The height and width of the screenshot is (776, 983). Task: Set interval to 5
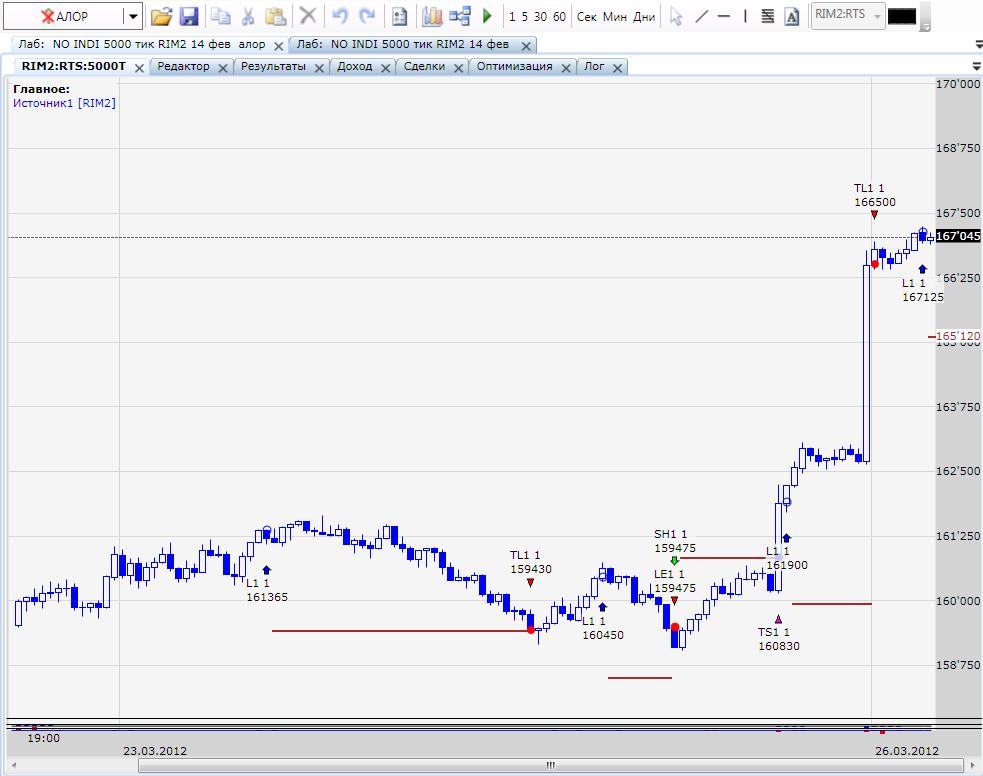click(525, 17)
